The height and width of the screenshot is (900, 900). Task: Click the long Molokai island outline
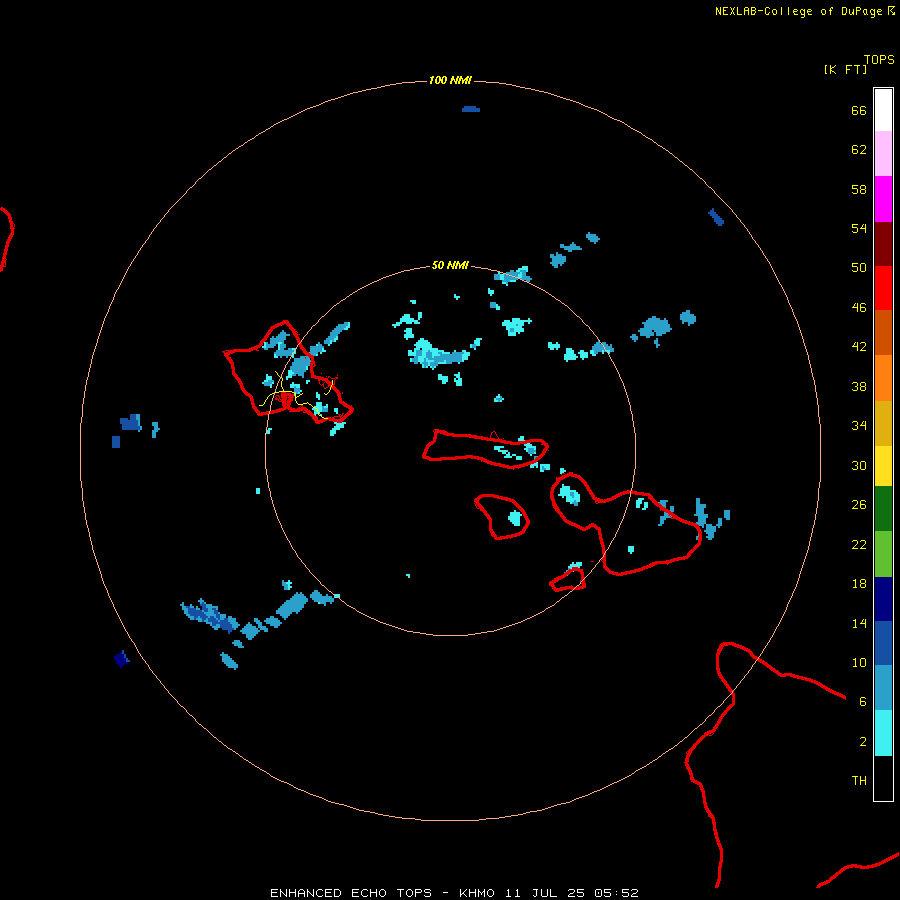[485, 448]
